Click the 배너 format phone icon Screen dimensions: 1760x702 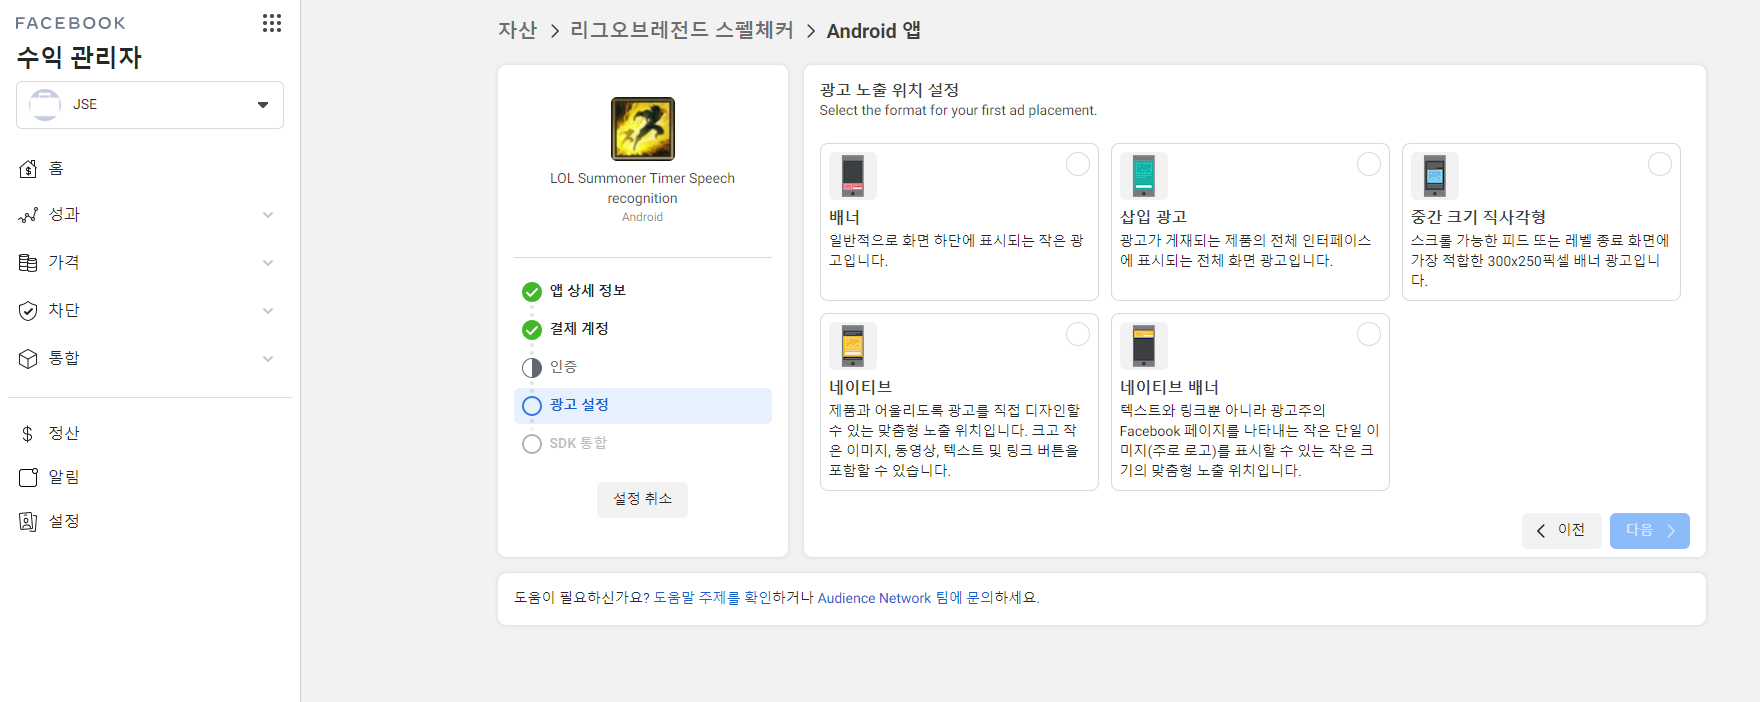coord(853,176)
